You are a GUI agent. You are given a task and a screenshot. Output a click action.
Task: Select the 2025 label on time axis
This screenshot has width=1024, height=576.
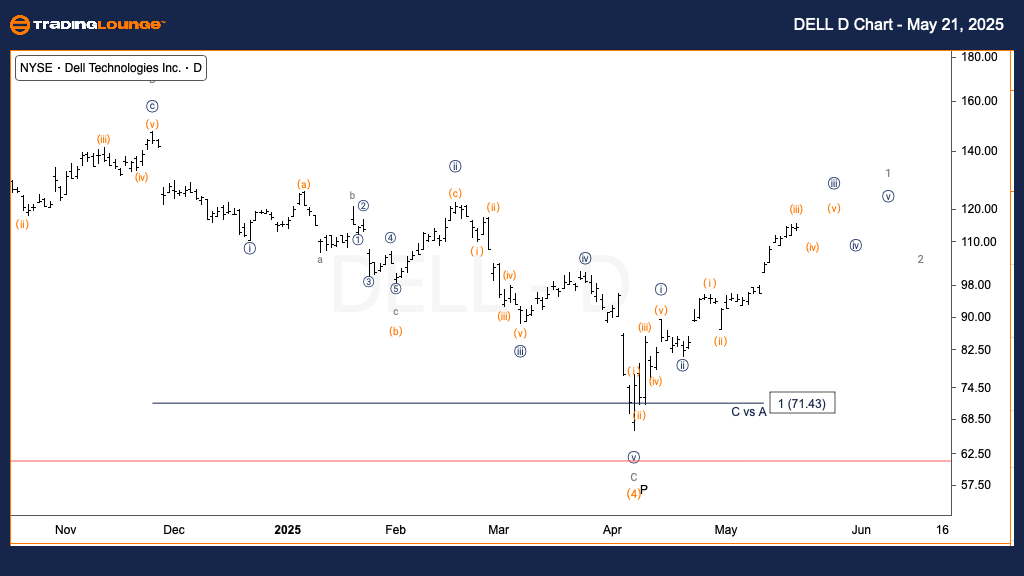(287, 530)
